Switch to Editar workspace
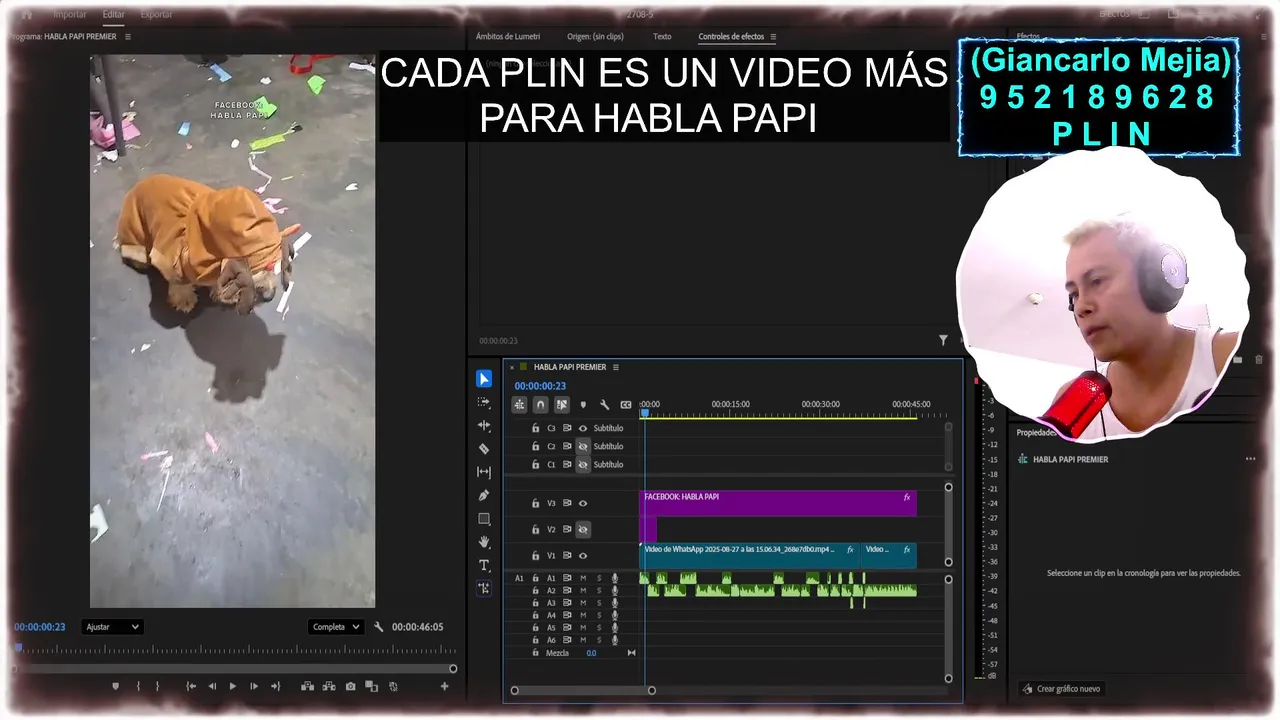 [113, 15]
